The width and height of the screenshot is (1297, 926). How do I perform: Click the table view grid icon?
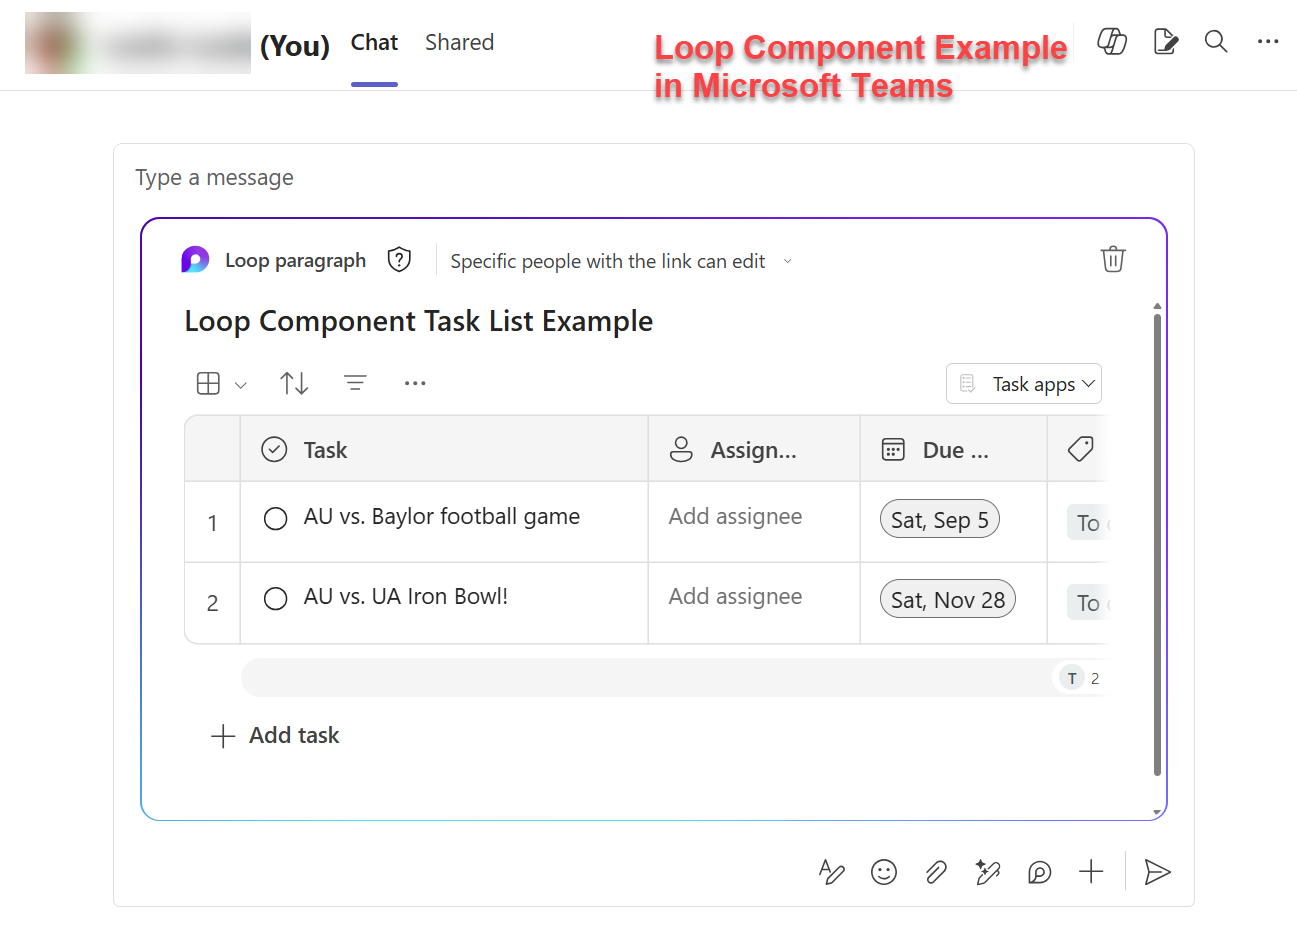(208, 383)
